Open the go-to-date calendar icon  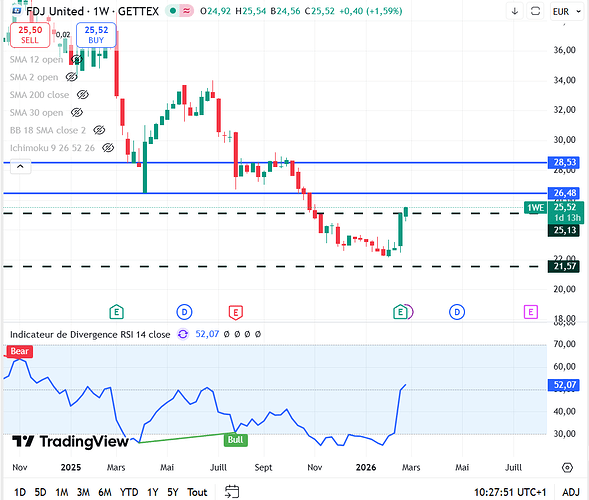(x=232, y=492)
